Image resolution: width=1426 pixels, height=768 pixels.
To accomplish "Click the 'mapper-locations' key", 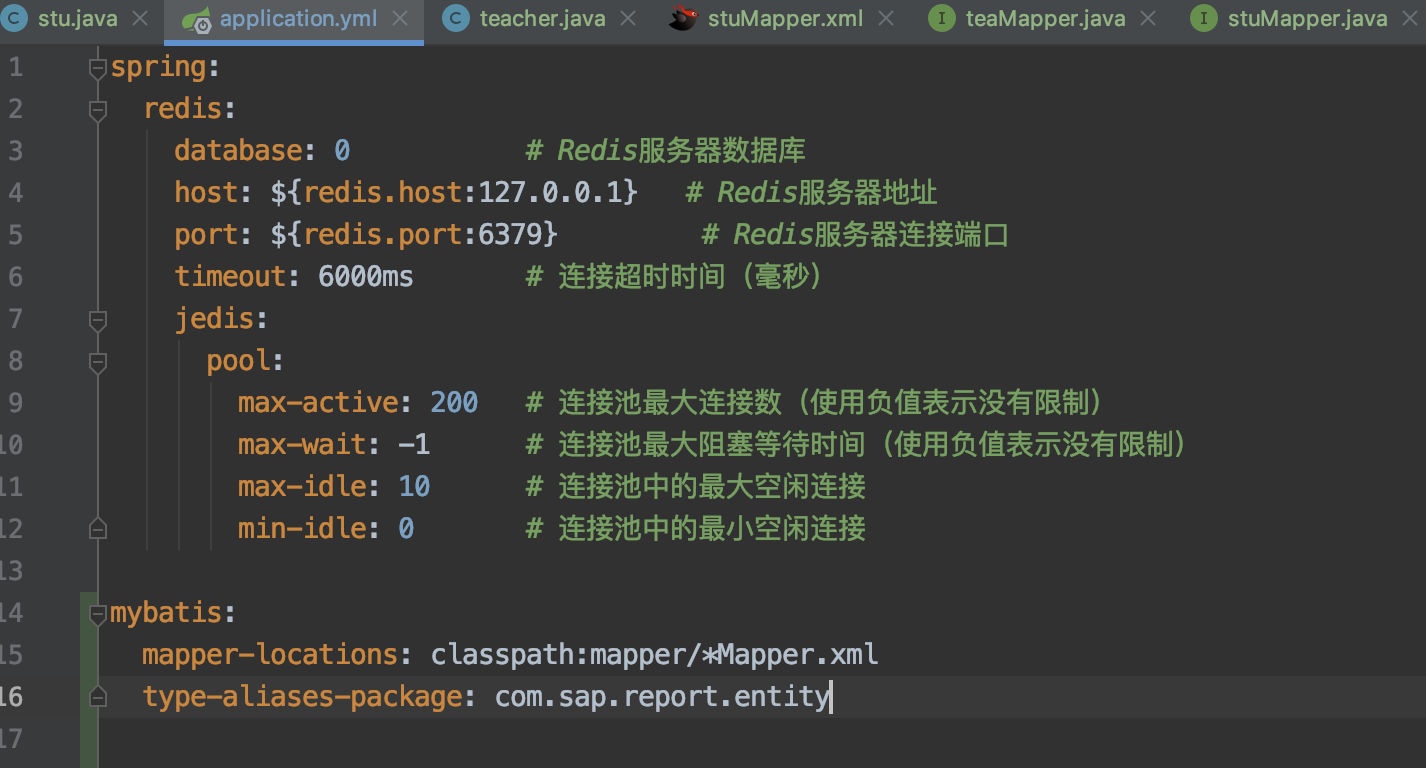I will coord(270,655).
